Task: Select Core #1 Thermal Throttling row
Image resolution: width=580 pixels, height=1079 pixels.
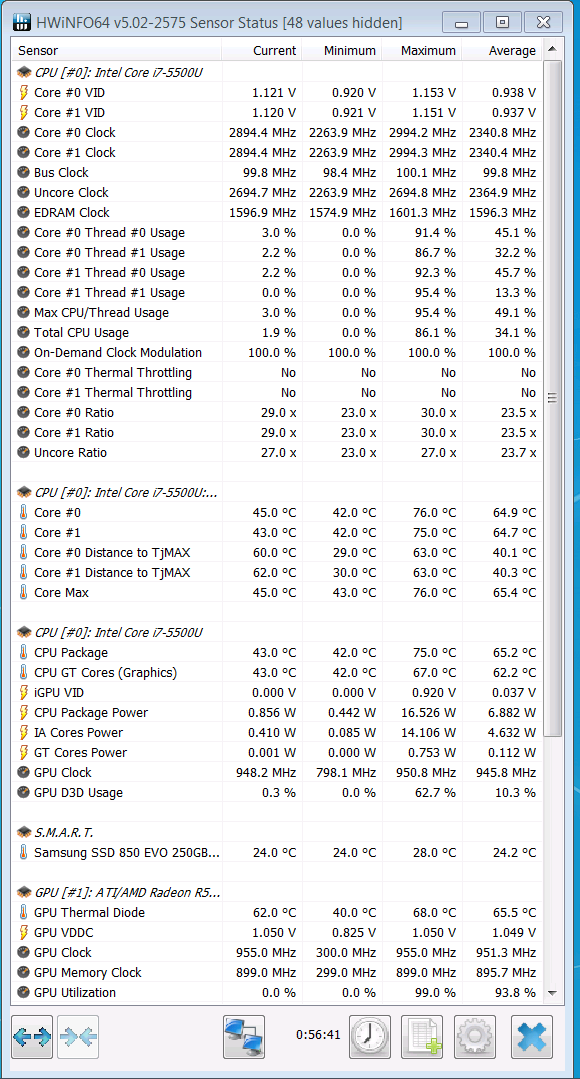Action: (277, 392)
